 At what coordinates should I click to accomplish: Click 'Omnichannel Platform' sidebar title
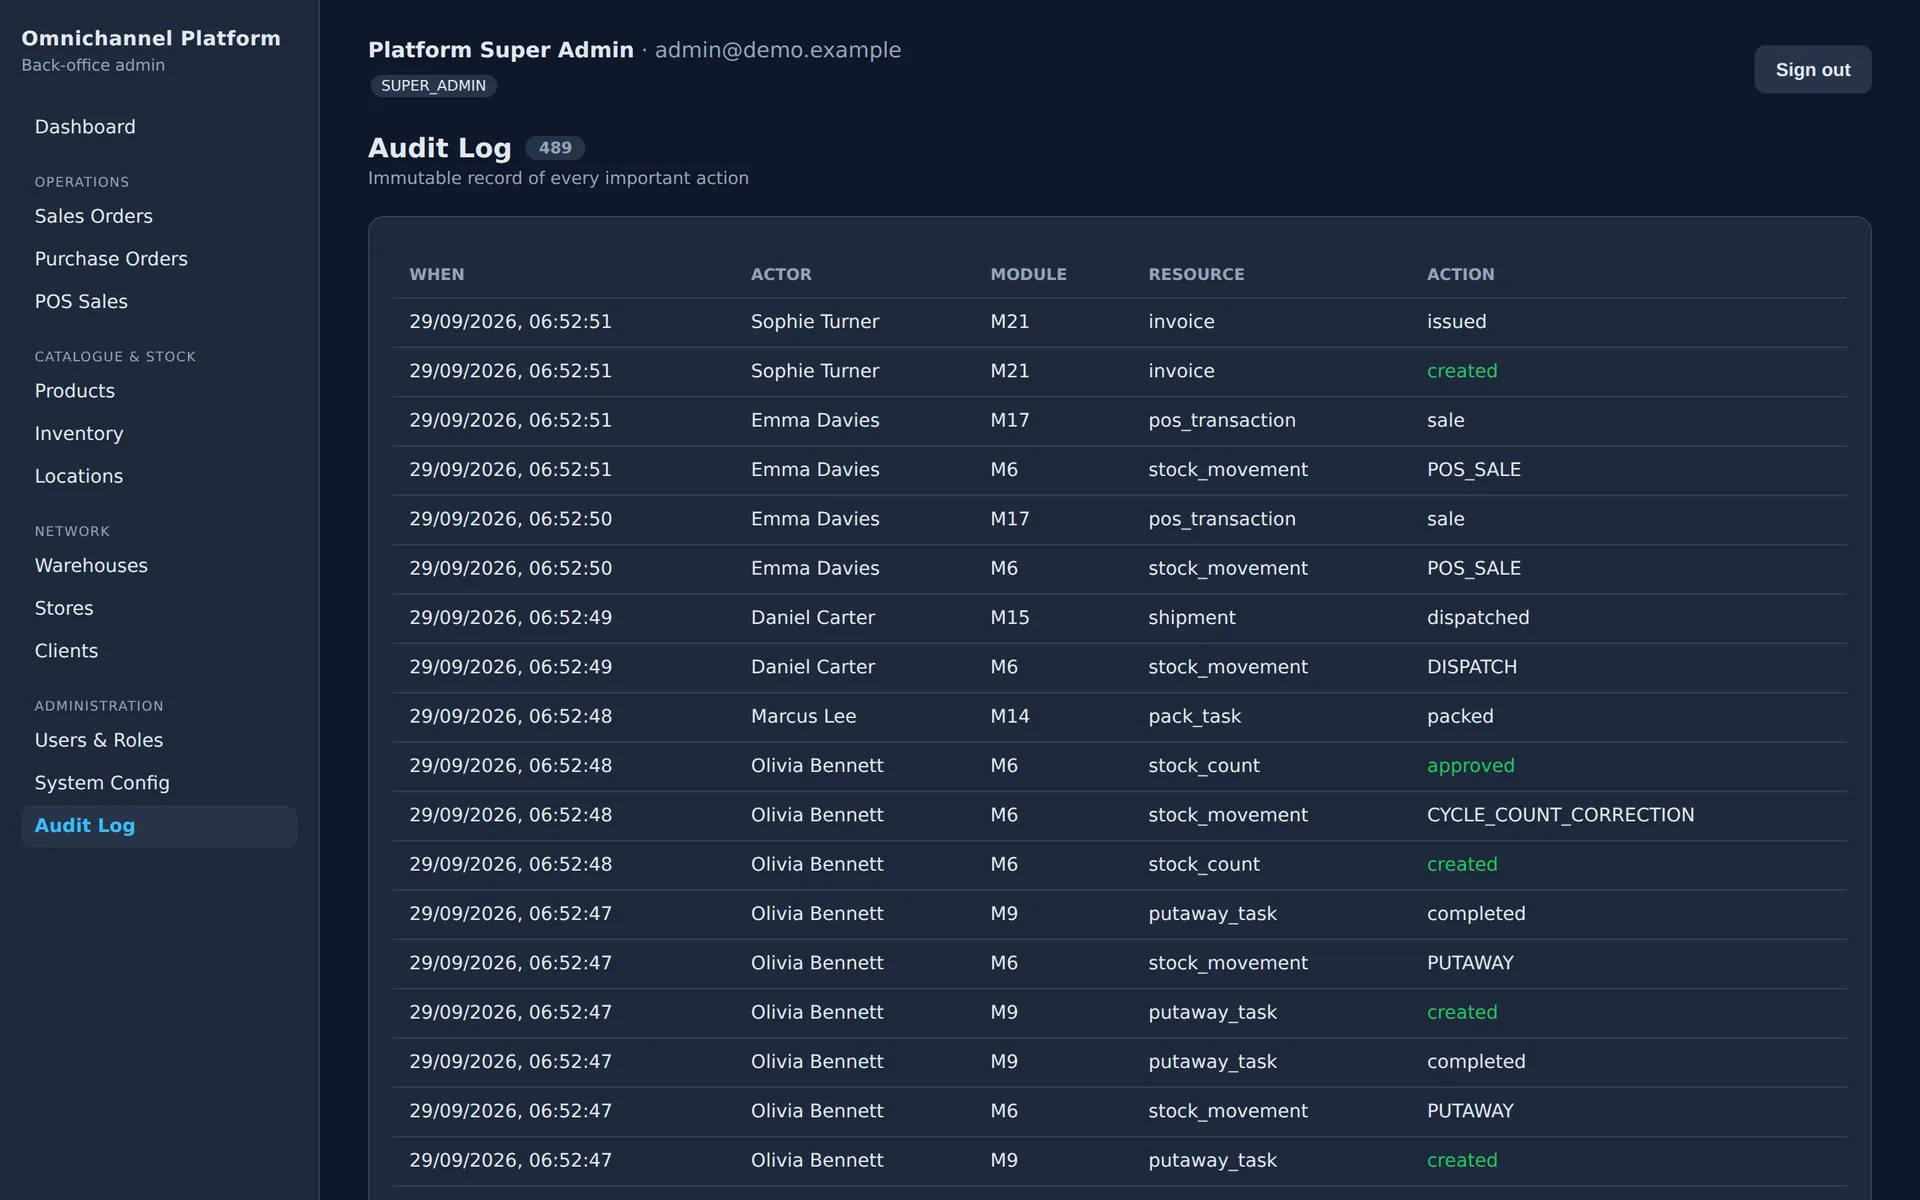(151, 38)
